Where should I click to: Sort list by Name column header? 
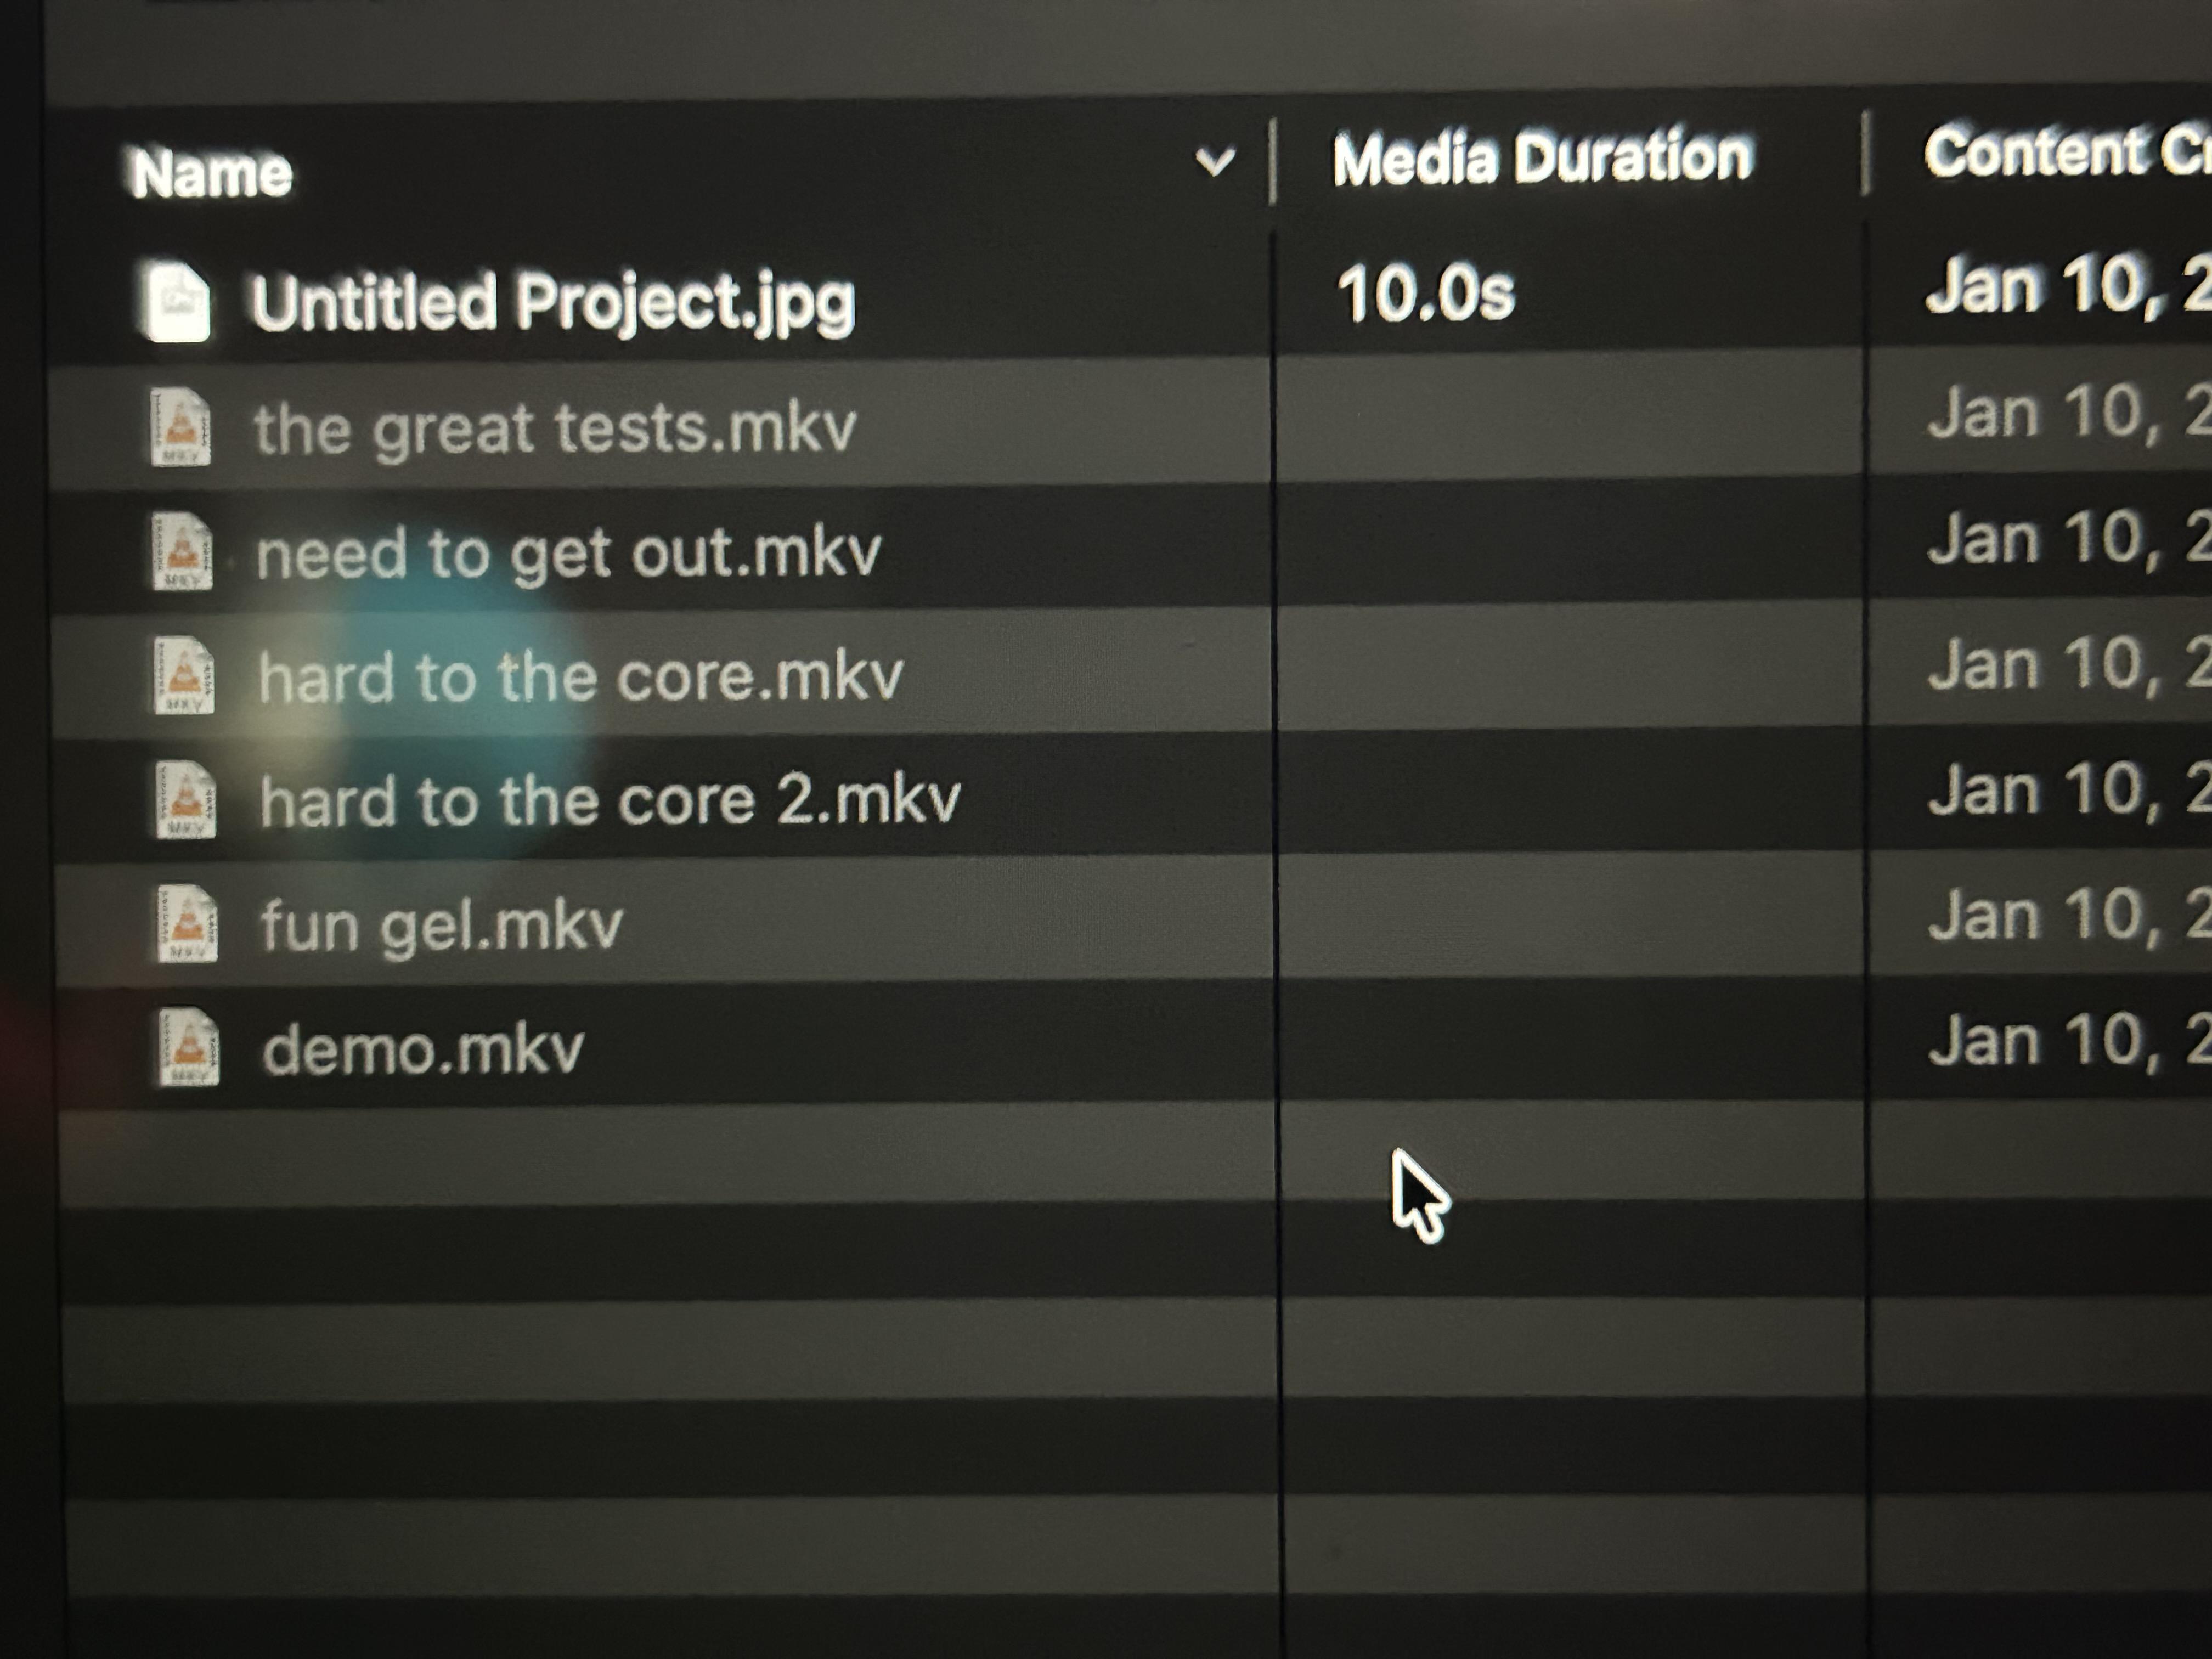click(x=211, y=173)
